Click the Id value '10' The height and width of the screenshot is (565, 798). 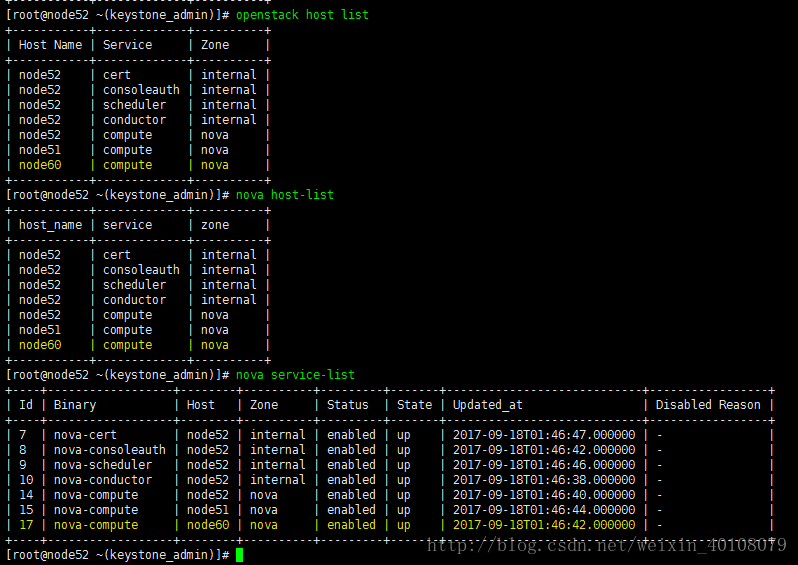[x=26, y=480]
